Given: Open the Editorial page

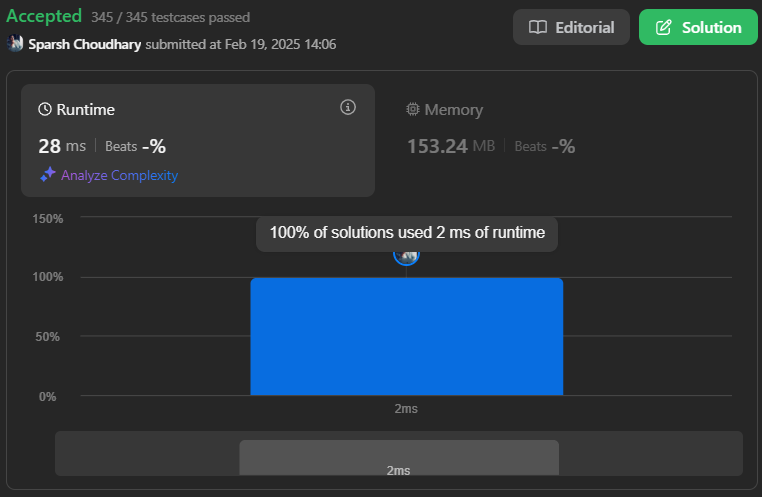Looking at the screenshot, I should click(571, 28).
